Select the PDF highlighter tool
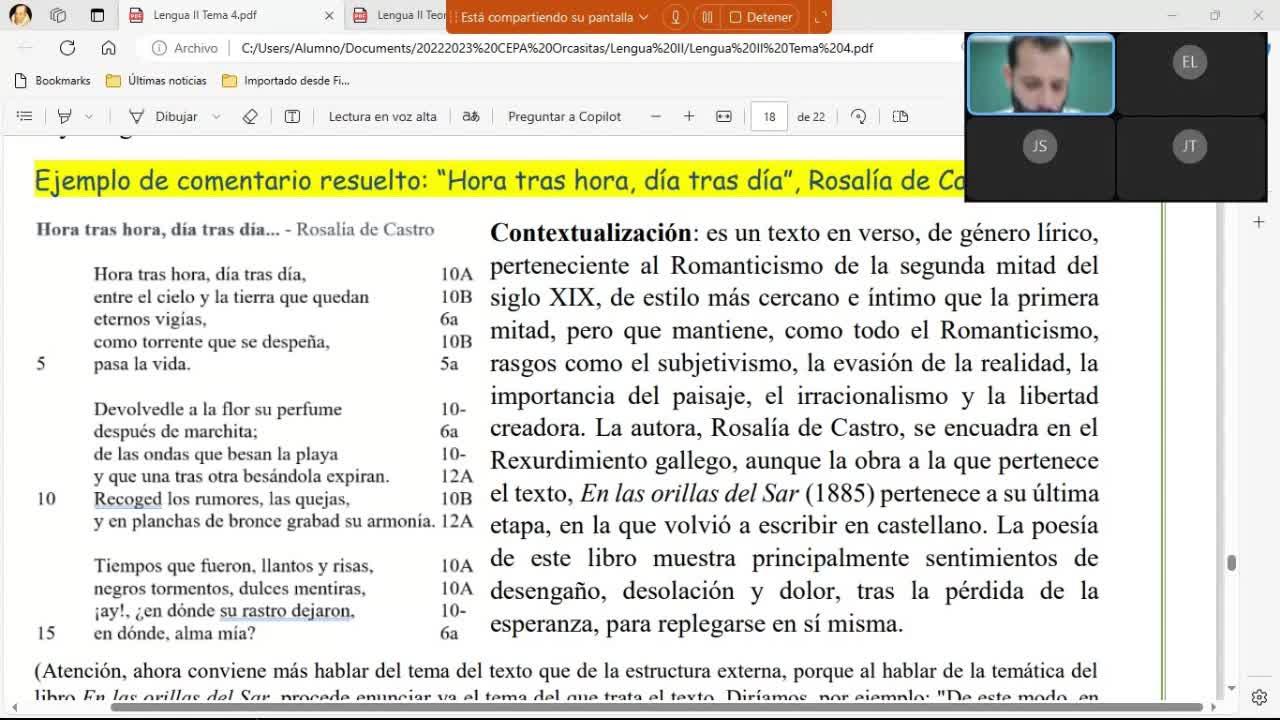The width and height of the screenshot is (1280, 720). (66, 116)
